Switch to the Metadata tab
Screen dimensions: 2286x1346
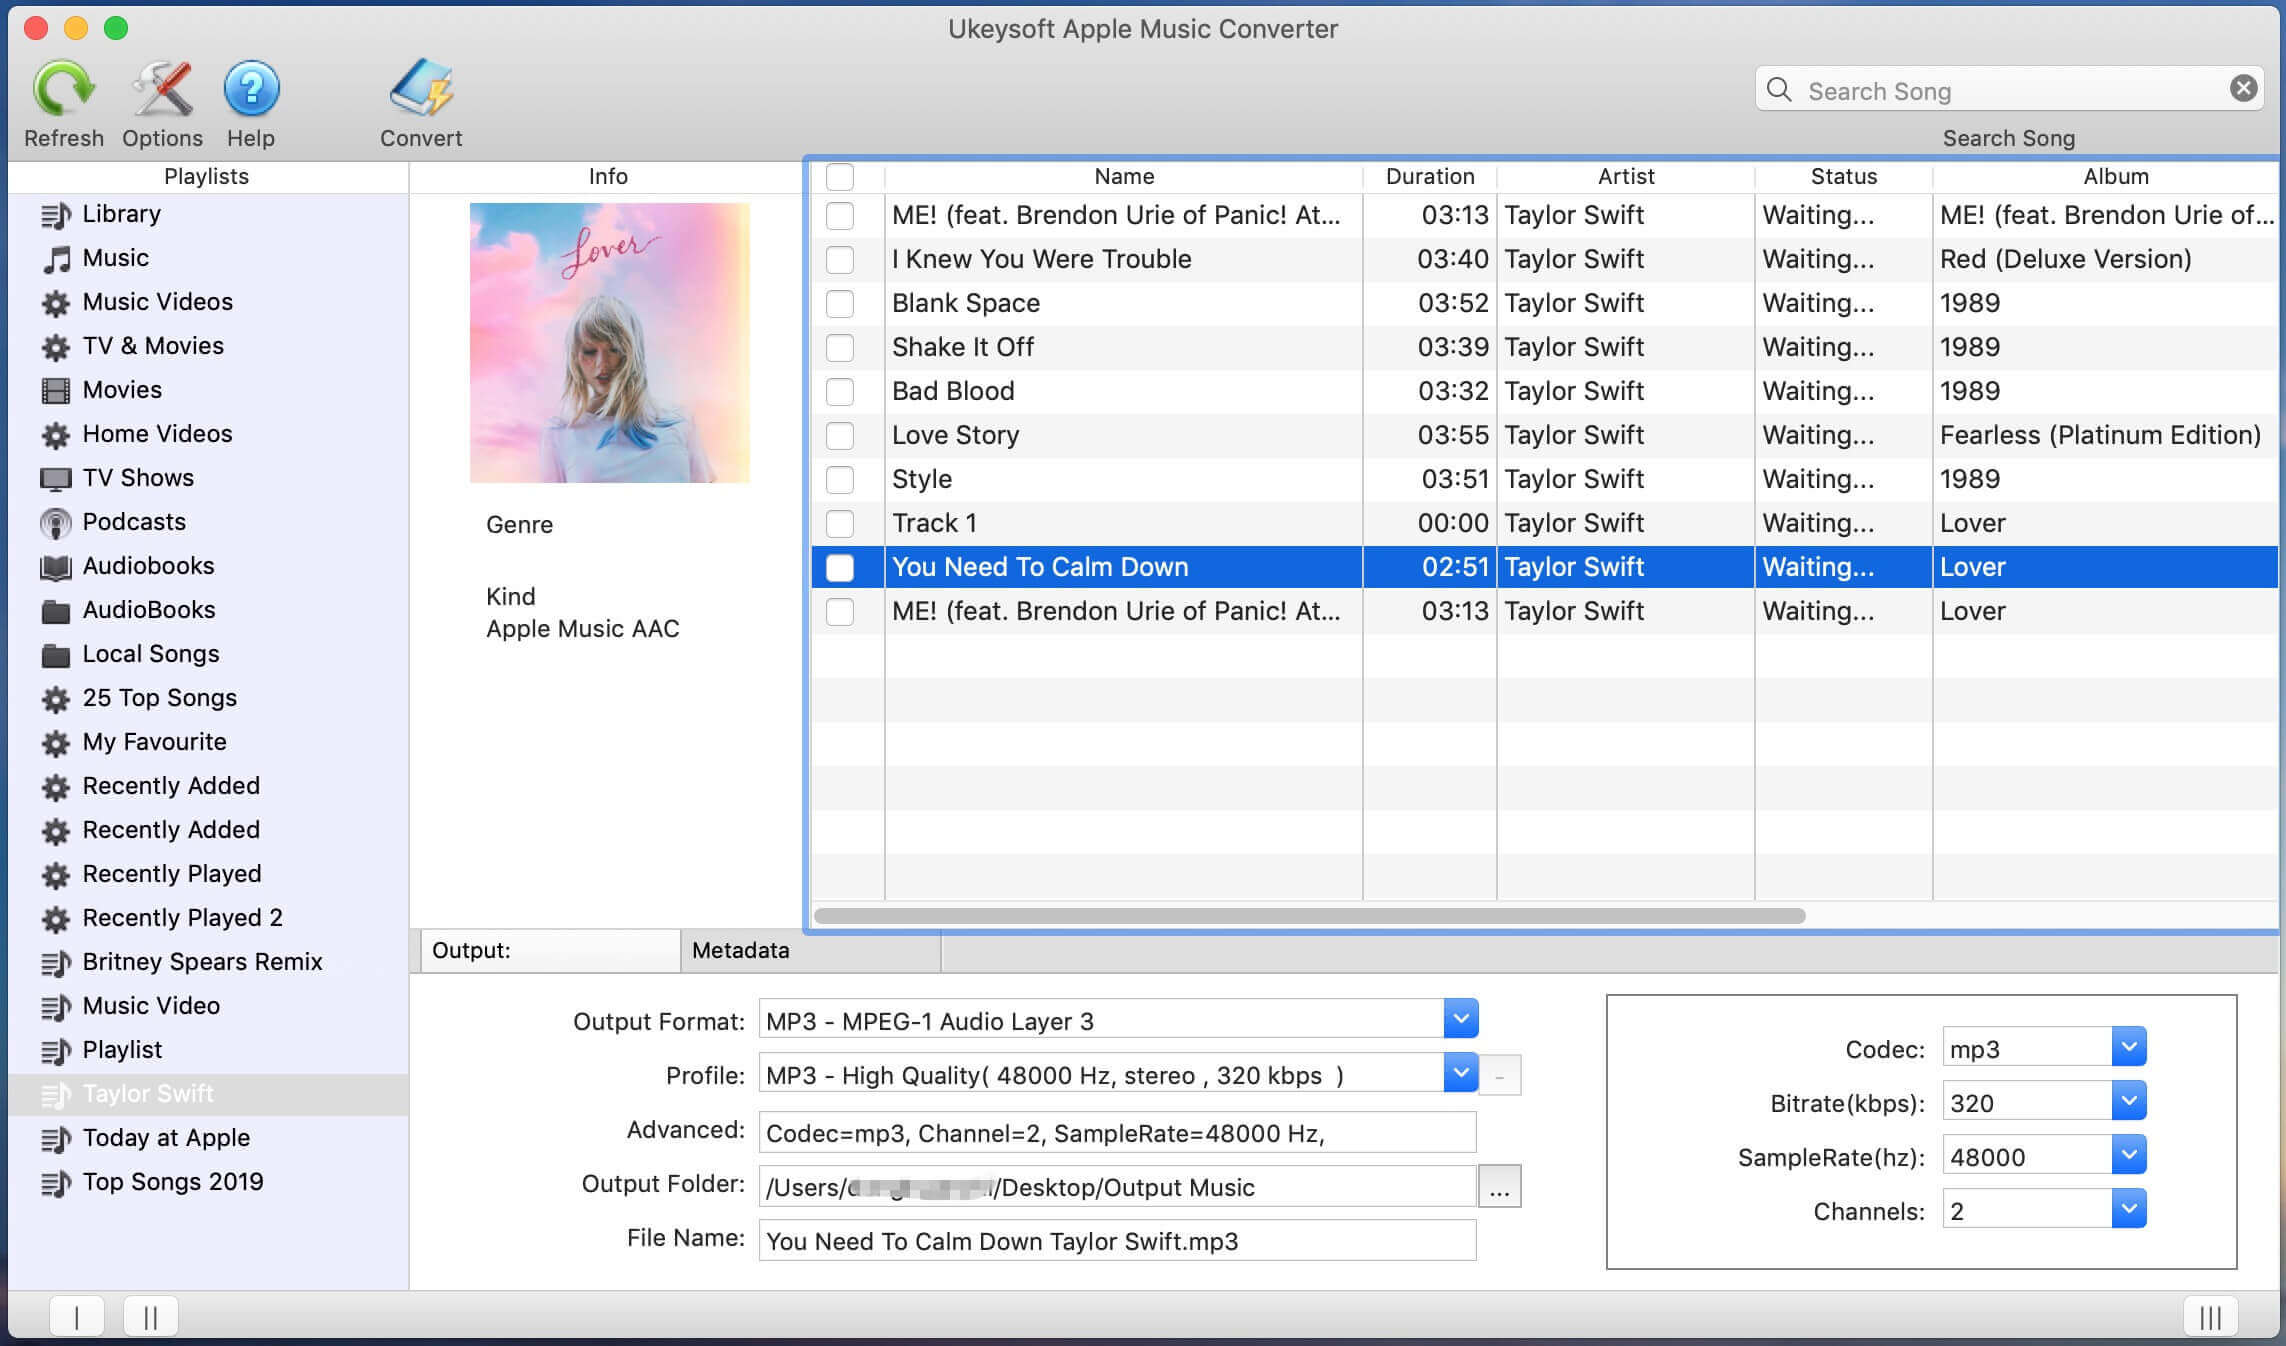tap(740, 949)
